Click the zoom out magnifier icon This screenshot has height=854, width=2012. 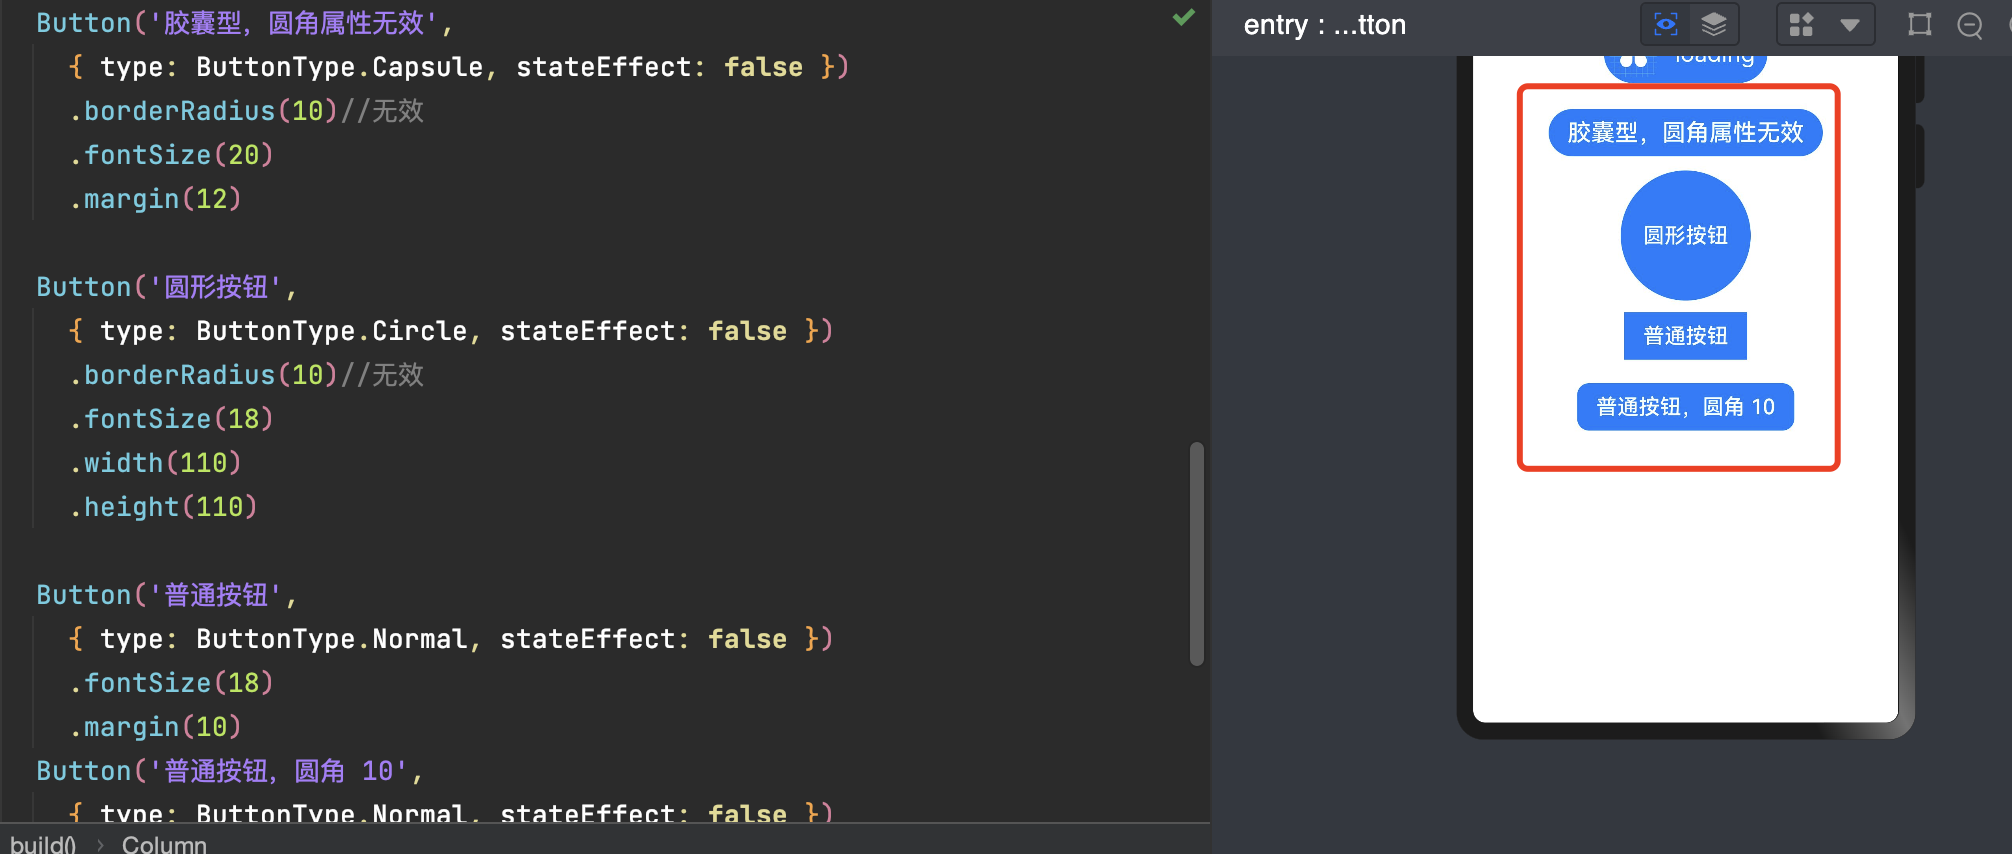point(1970,25)
